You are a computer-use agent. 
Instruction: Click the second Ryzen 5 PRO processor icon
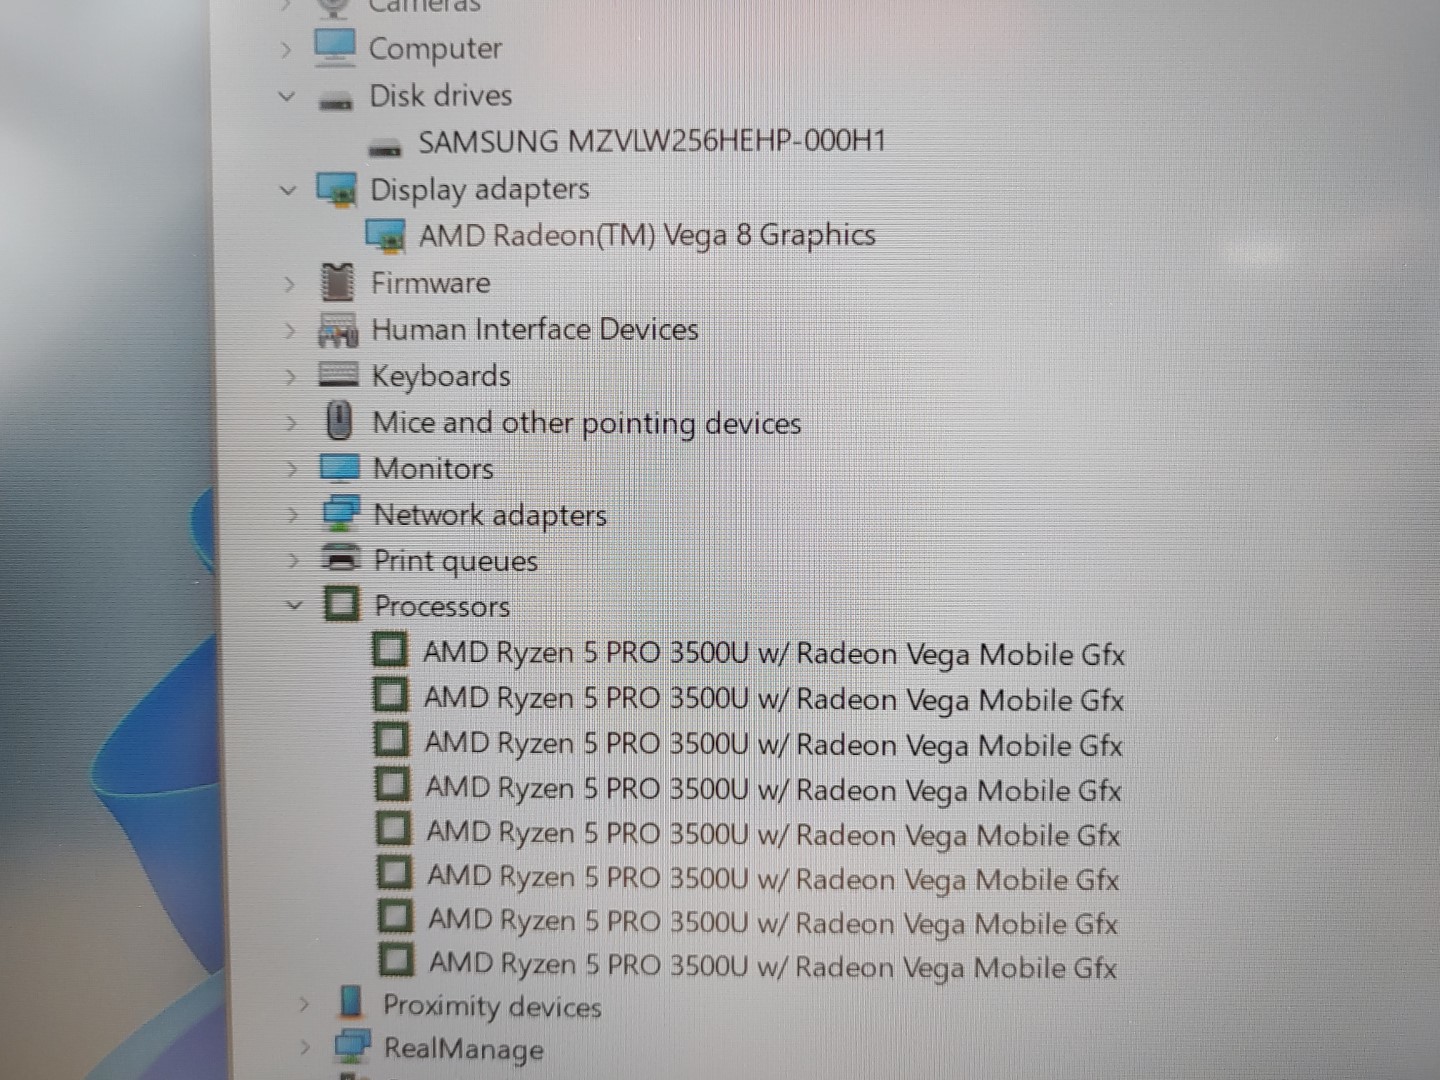(x=391, y=695)
